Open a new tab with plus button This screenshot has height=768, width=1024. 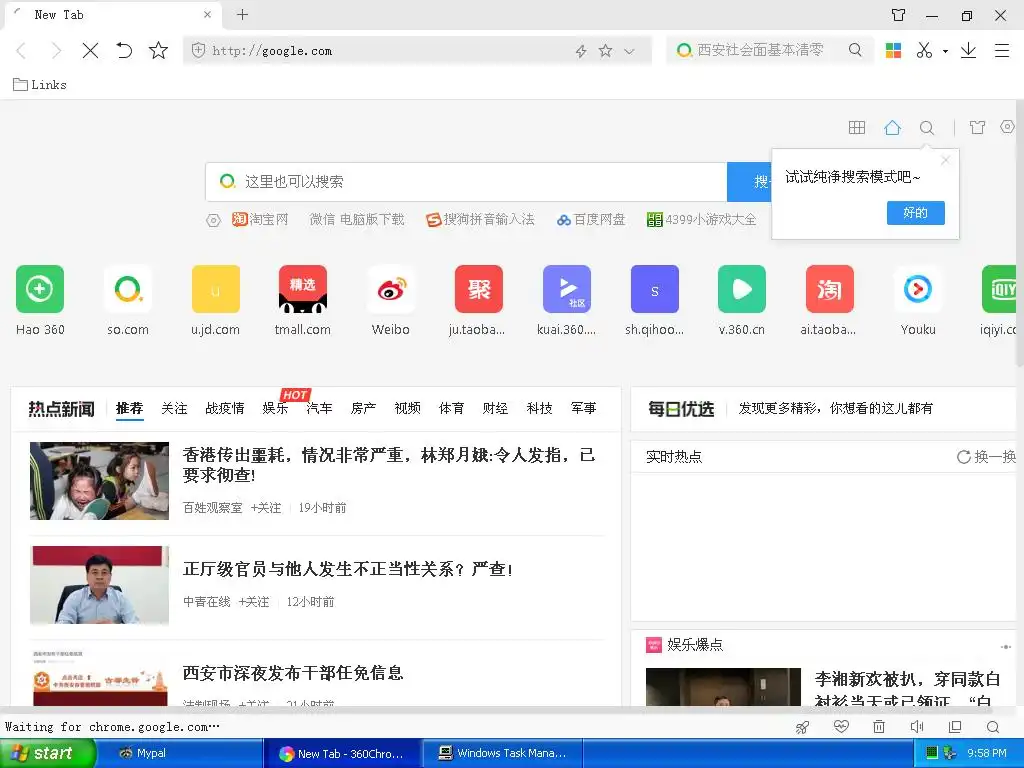tap(242, 14)
